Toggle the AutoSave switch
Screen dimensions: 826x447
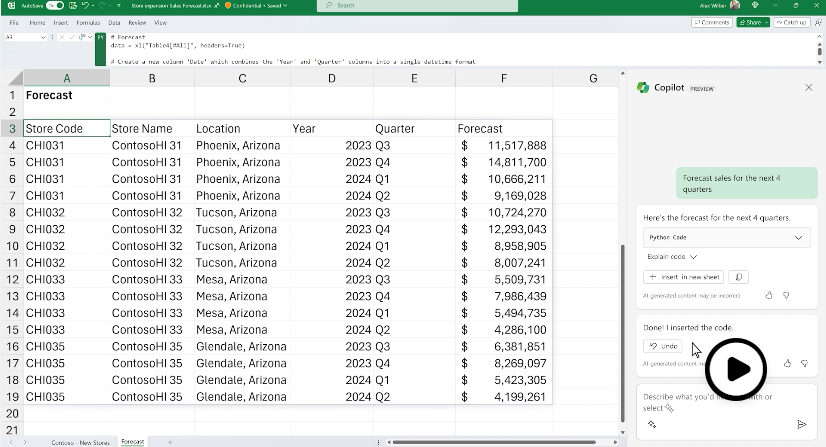tap(55, 5)
